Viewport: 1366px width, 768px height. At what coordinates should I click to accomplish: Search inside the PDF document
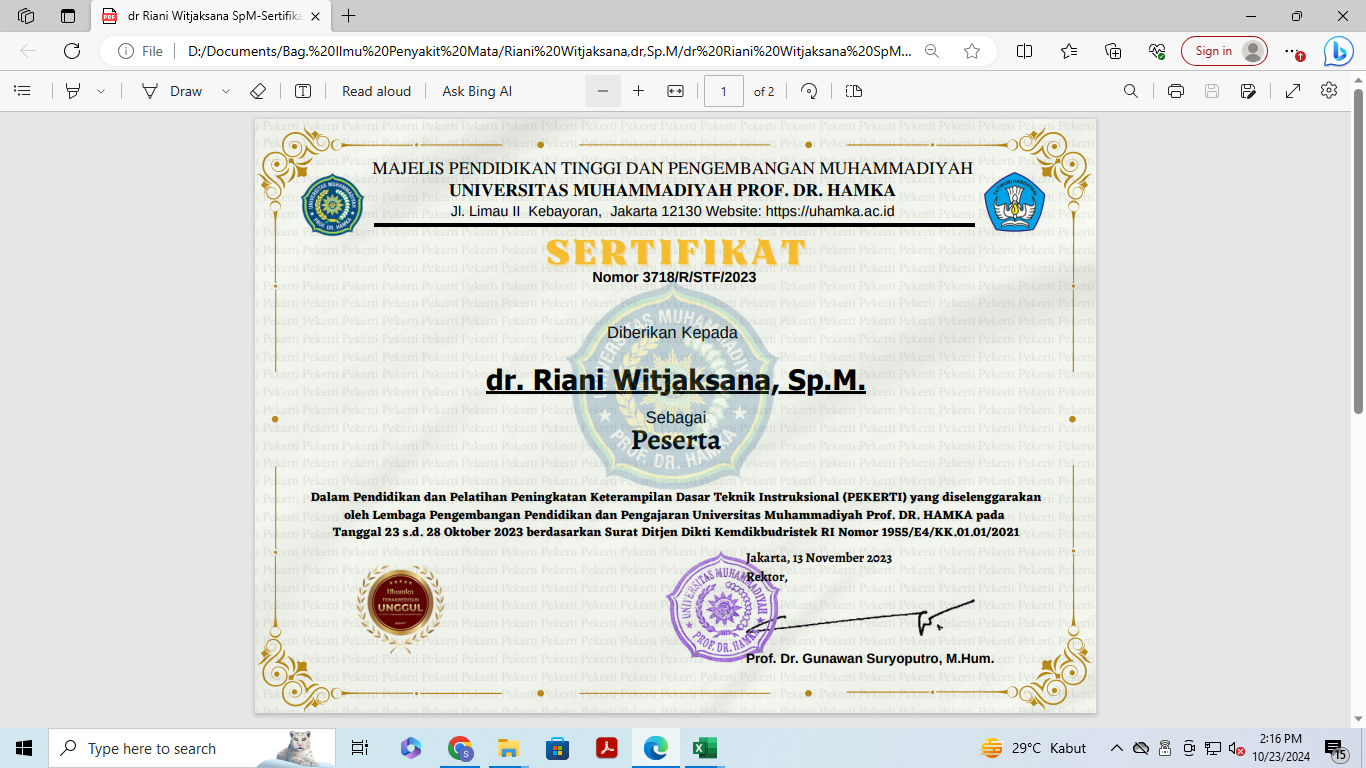coord(1131,91)
